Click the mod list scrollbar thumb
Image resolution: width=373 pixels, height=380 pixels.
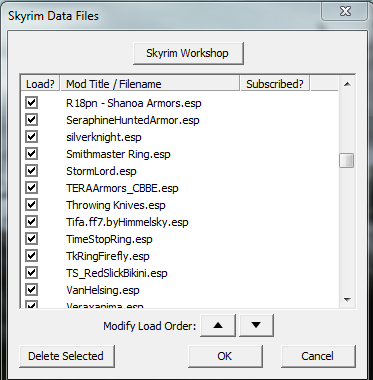[347, 161]
